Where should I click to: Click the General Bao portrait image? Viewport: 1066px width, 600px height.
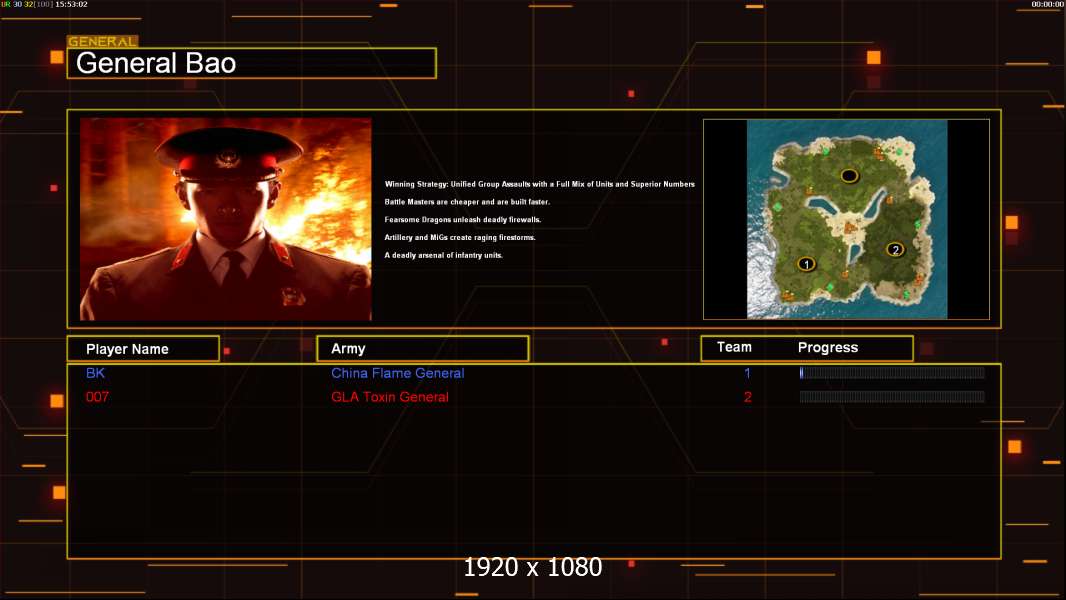[226, 219]
